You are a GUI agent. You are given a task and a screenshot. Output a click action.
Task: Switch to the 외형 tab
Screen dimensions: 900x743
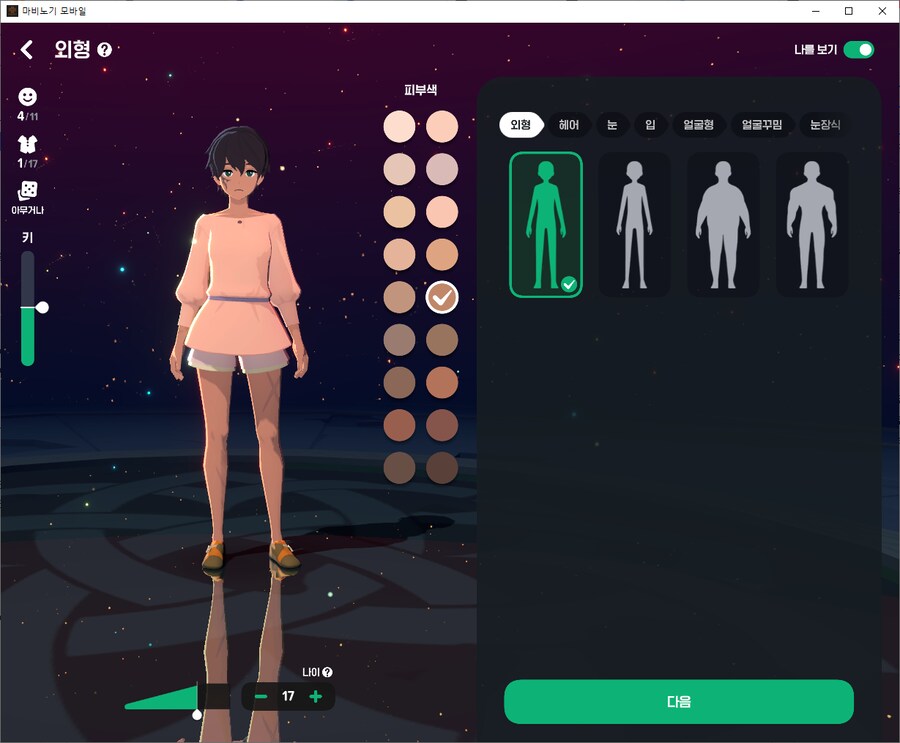point(521,125)
